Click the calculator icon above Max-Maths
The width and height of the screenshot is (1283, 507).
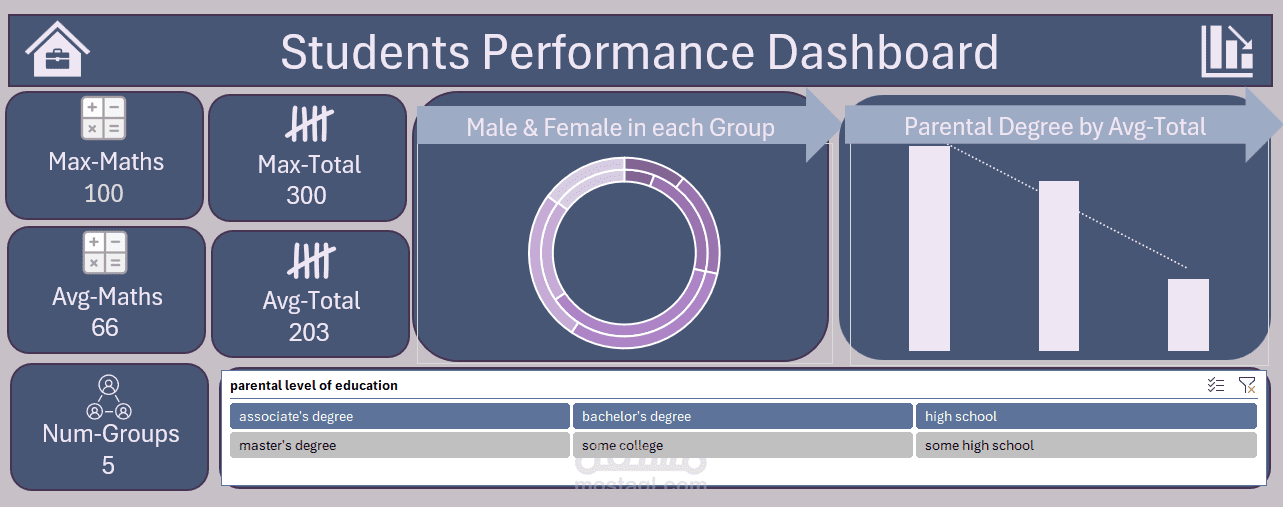(x=104, y=118)
